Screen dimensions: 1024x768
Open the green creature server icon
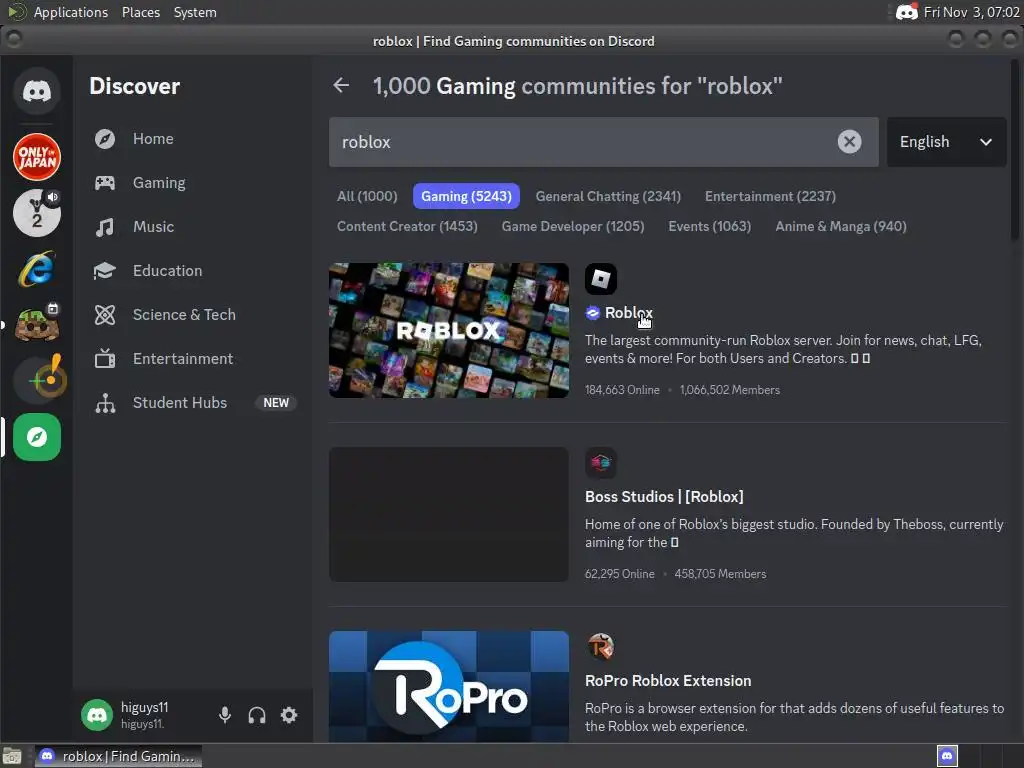(37, 325)
